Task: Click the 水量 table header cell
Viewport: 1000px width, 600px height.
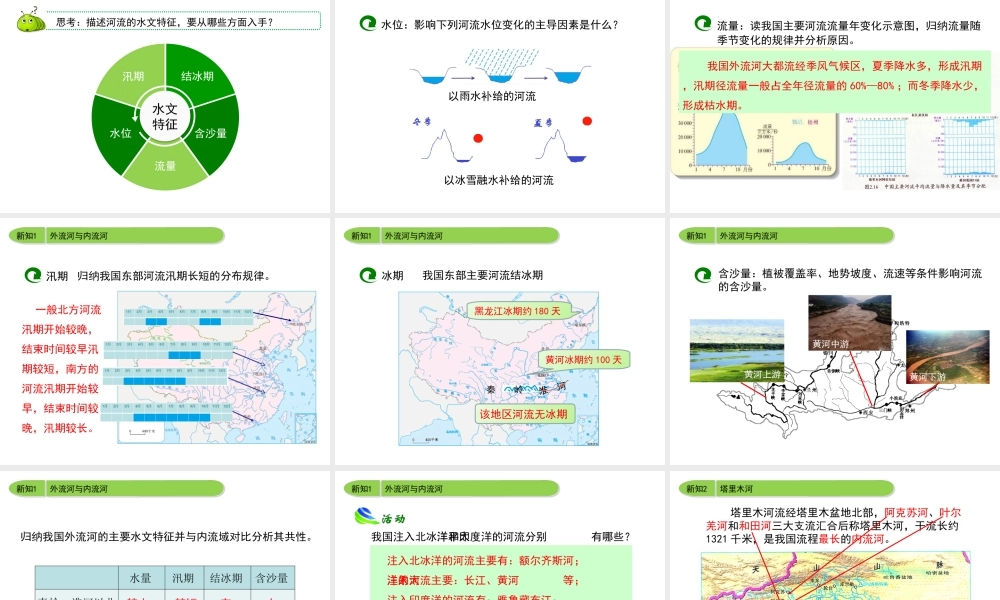Action: pos(141,578)
